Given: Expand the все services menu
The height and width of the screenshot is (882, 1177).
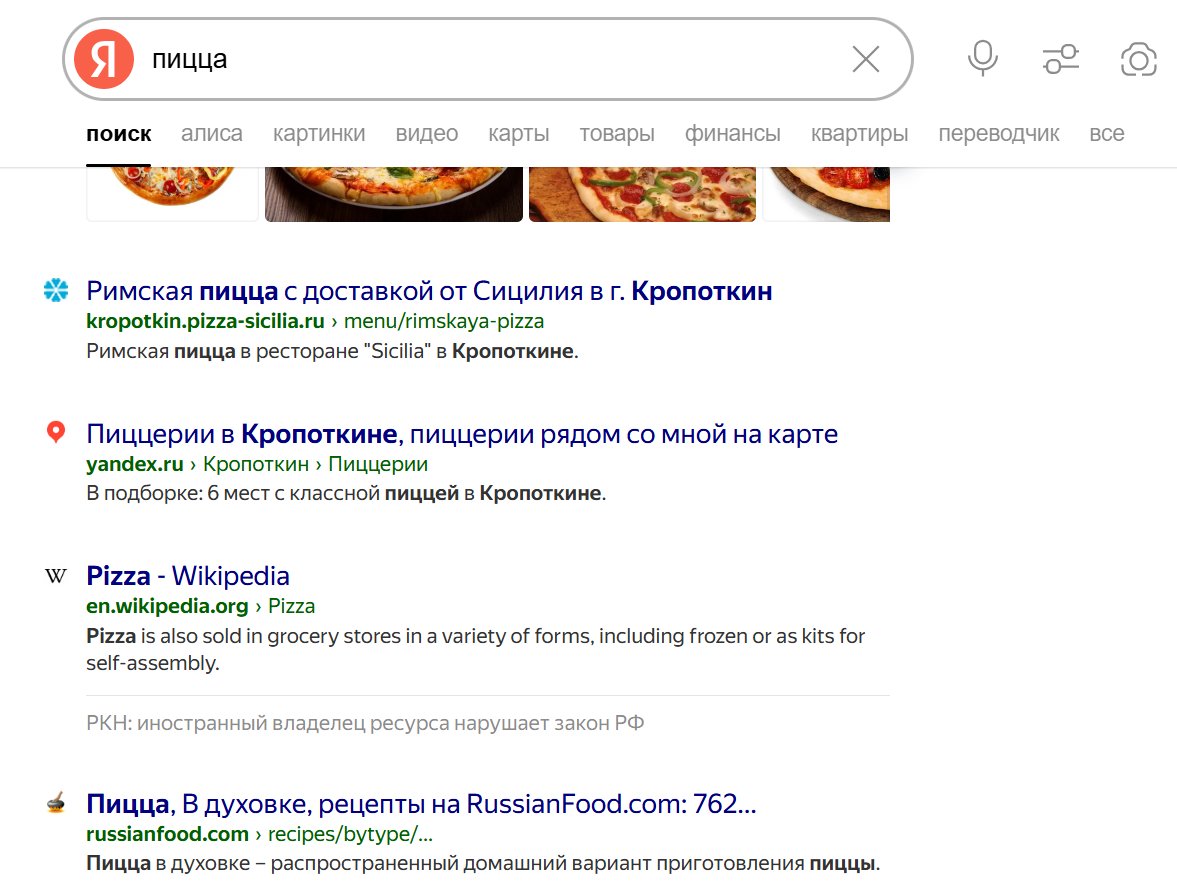Looking at the screenshot, I should point(1106,134).
